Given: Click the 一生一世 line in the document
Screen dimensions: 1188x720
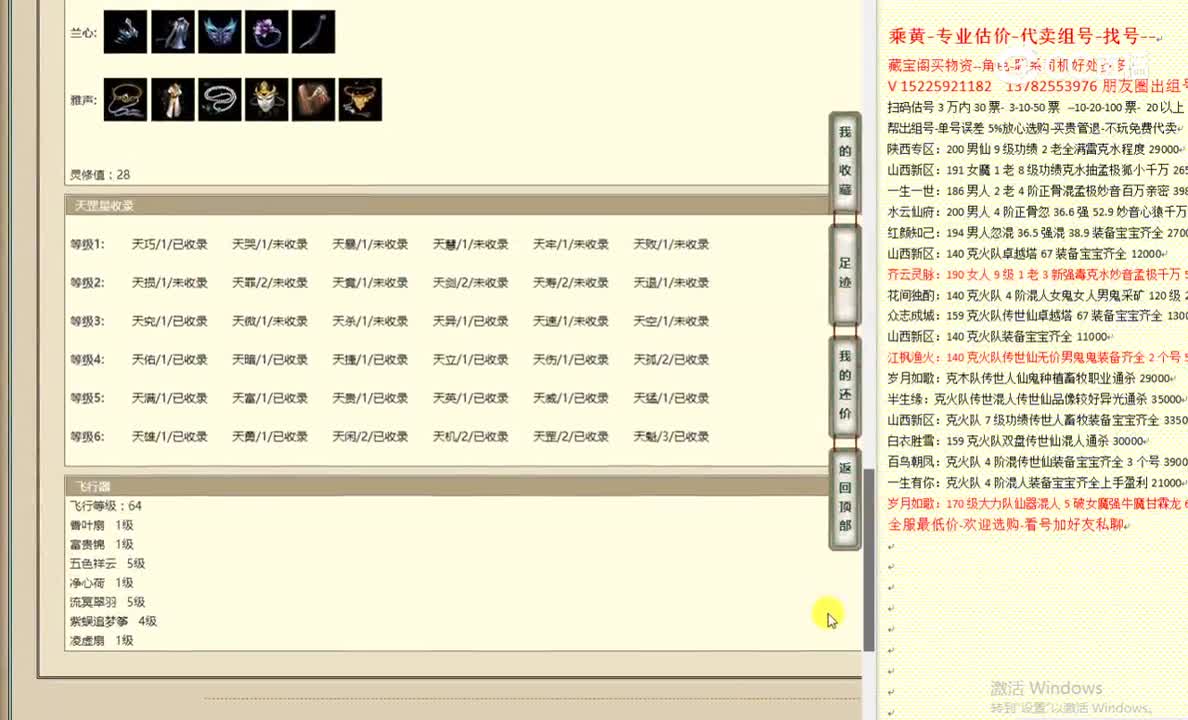Looking at the screenshot, I should point(1037,191).
